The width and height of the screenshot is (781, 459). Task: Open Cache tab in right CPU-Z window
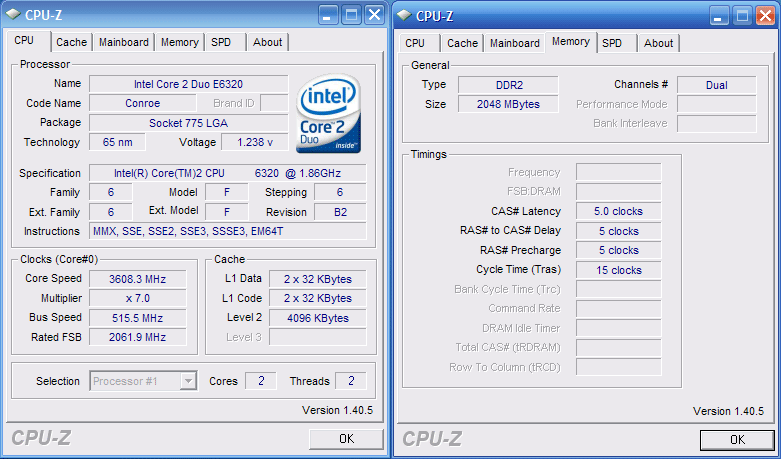coord(462,43)
